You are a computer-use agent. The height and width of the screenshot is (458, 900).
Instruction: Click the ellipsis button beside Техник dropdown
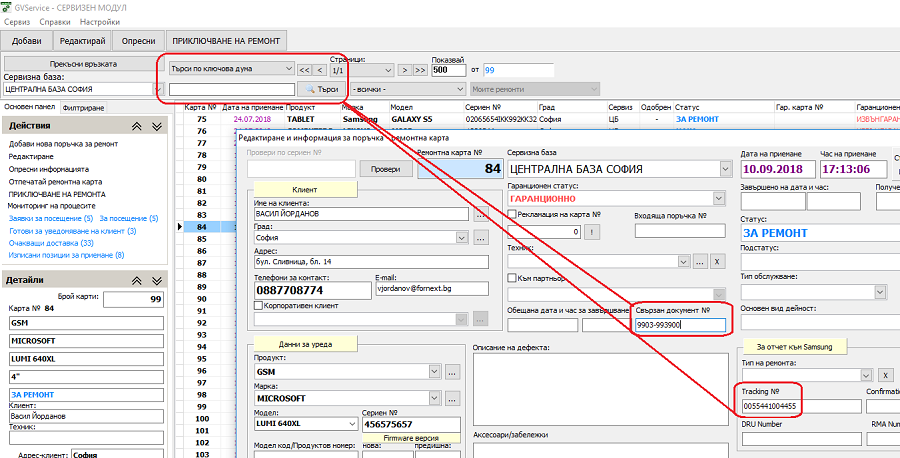[x=700, y=261]
